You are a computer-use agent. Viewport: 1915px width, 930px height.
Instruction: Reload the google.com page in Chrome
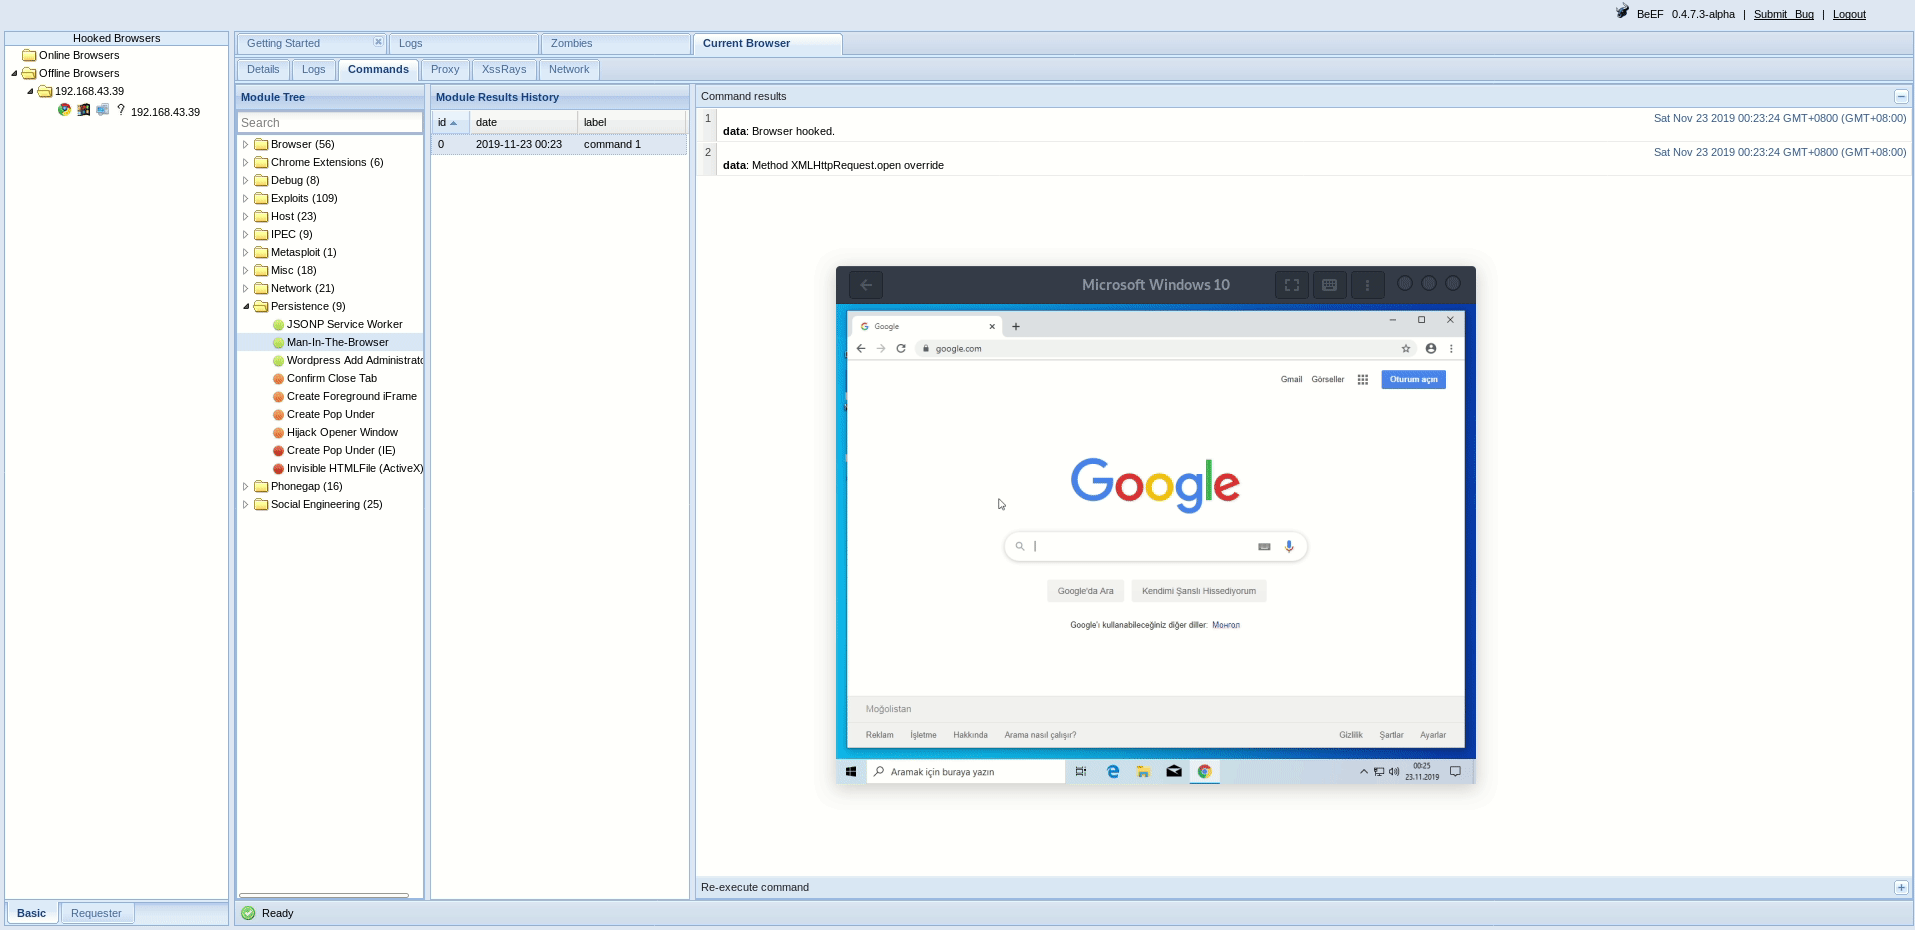tap(901, 348)
